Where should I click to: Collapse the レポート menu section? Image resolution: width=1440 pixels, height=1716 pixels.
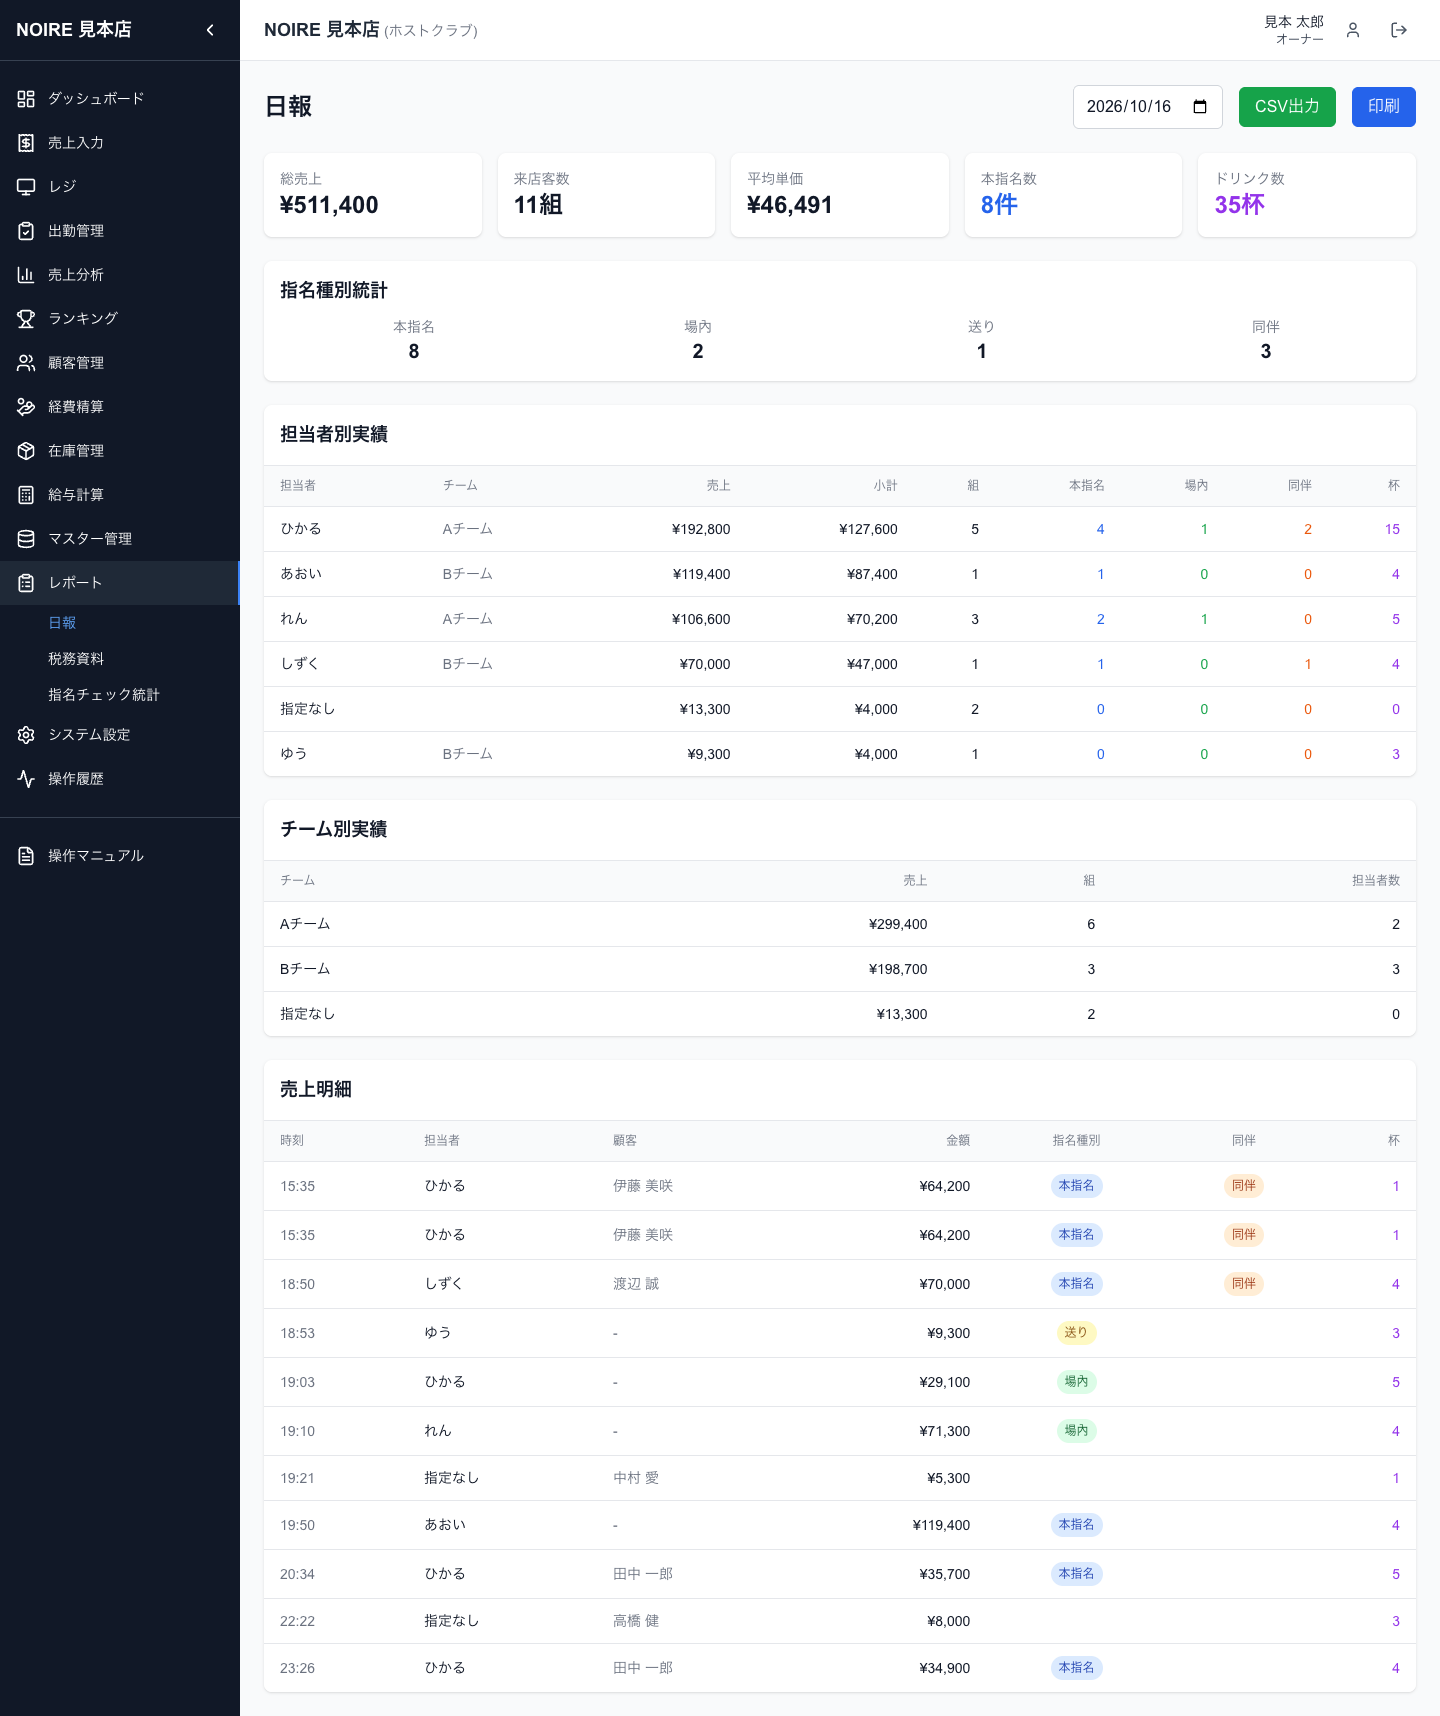point(119,583)
